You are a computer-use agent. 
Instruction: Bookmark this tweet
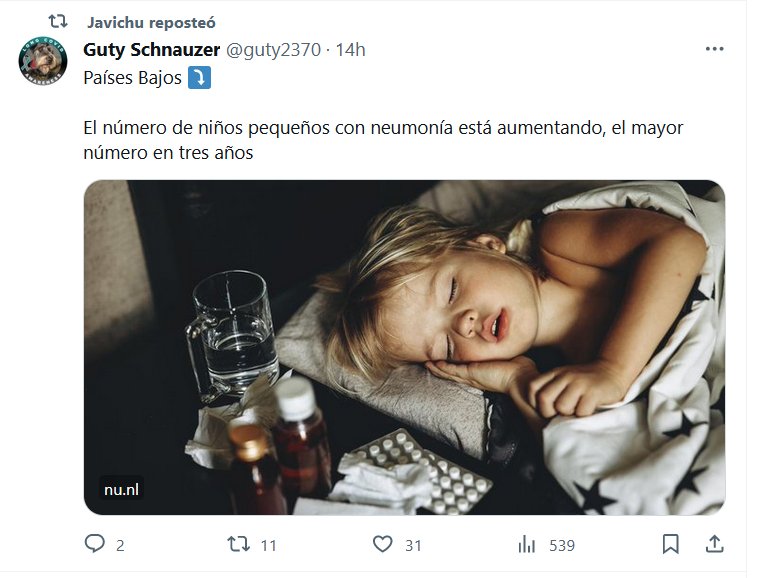(671, 544)
